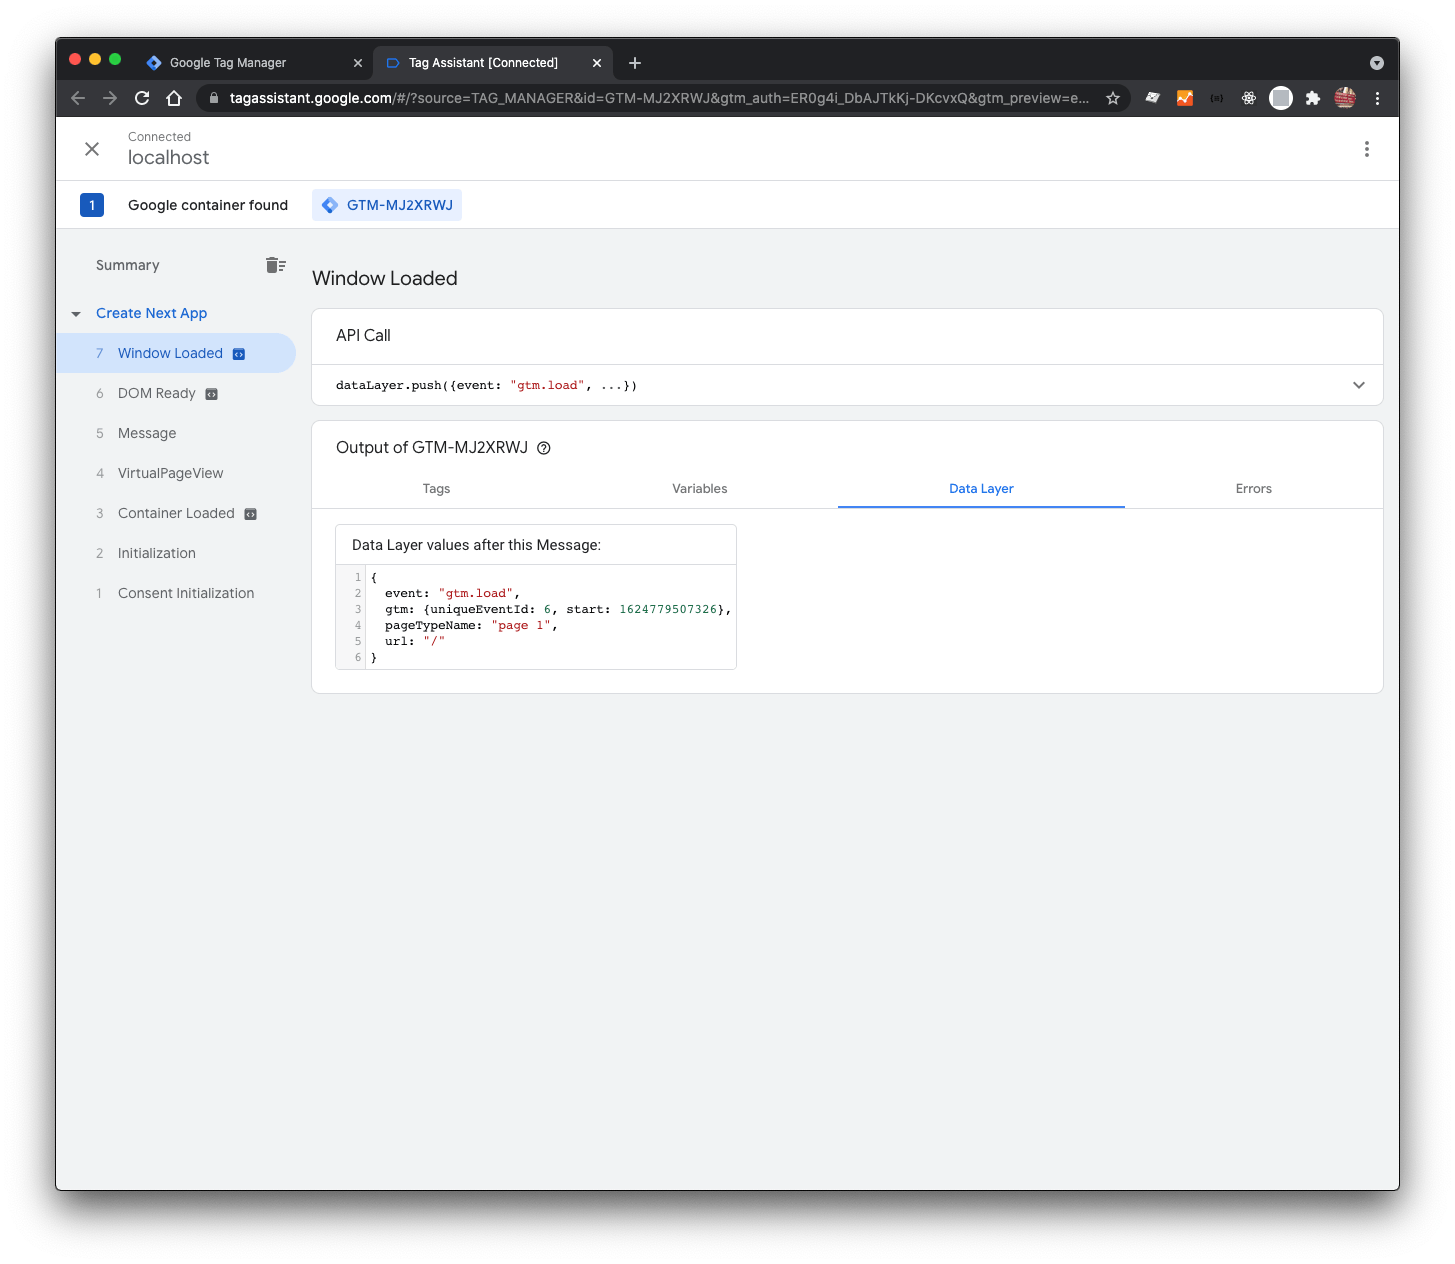Open the tab strip dropdown arrow
This screenshot has width=1455, height=1264.
pyautogui.click(x=1377, y=62)
